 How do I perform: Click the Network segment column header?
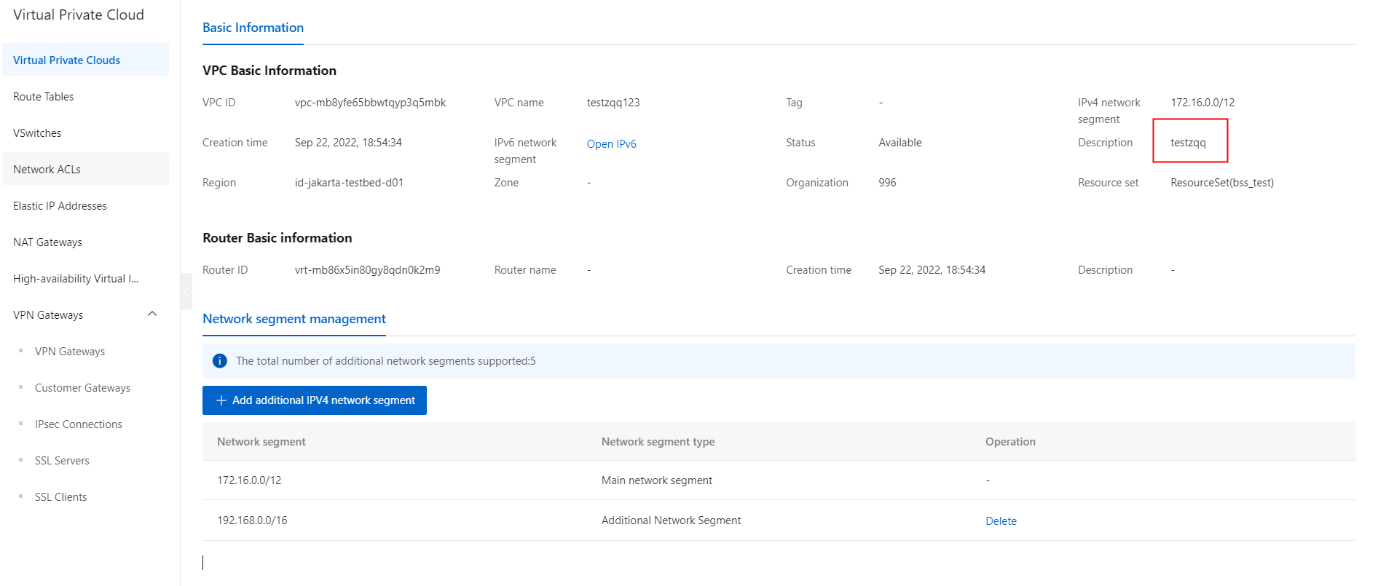[262, 441]
